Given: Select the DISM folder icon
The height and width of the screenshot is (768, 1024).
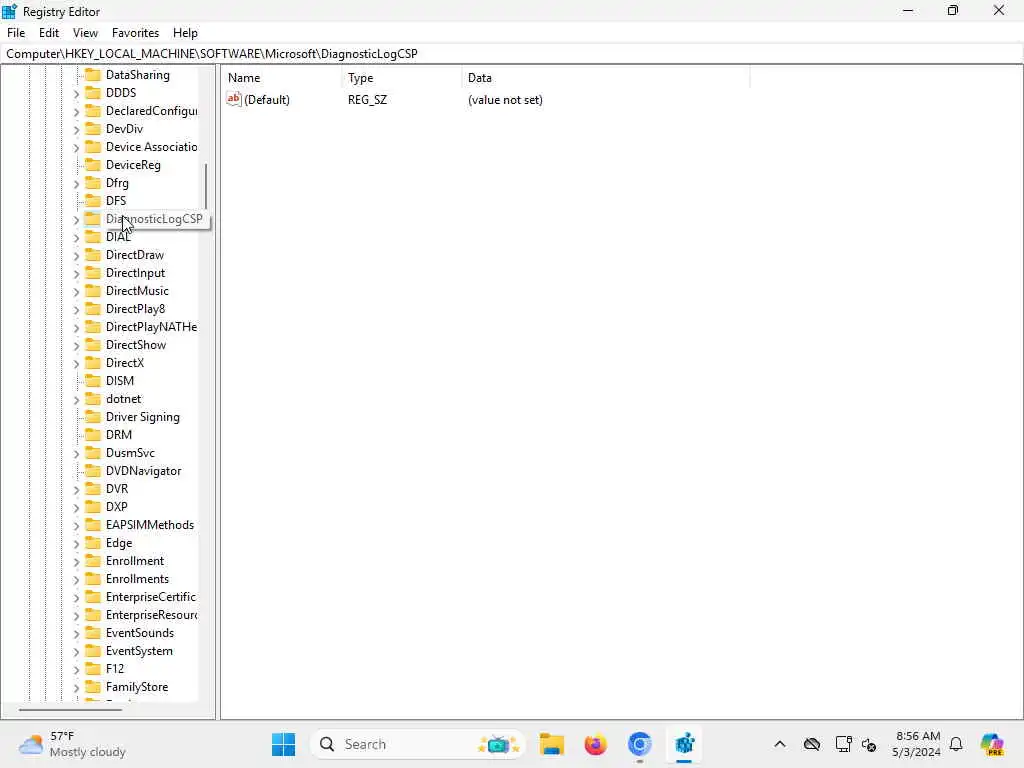Looking at the screenshot, I should click(x=93, y=381).
